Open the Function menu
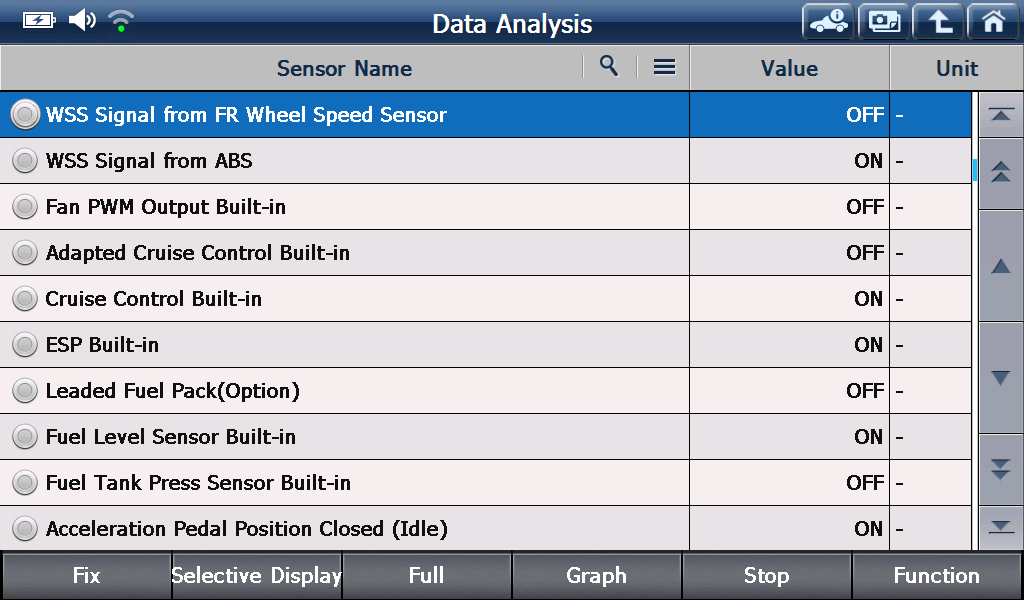The height and width of the screenshot is (600, 1024). click(x=936, y=575)
